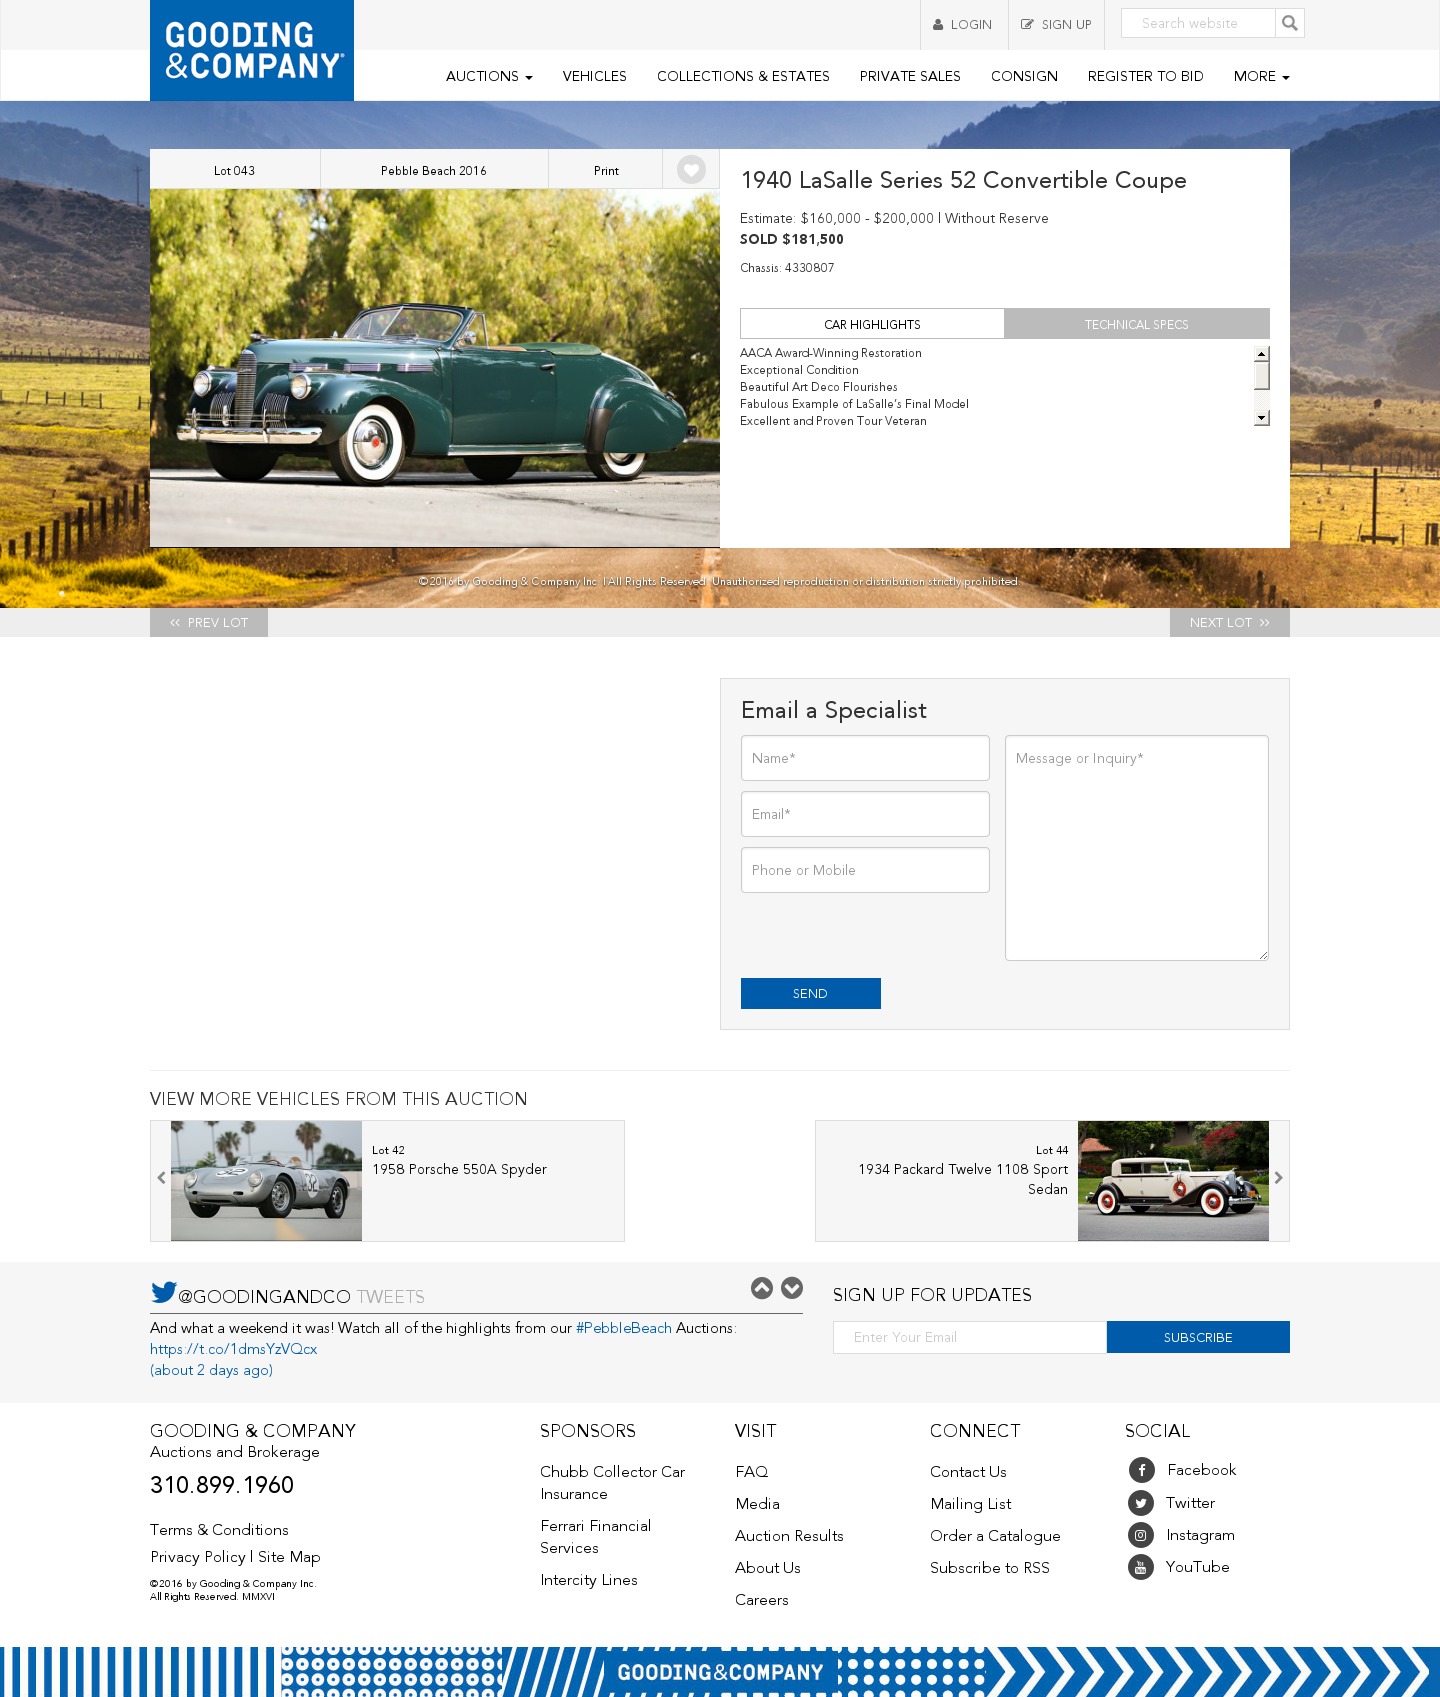1440x1697 pixels.
Task: Select Register to Bid
Action: click(1145, 76)
